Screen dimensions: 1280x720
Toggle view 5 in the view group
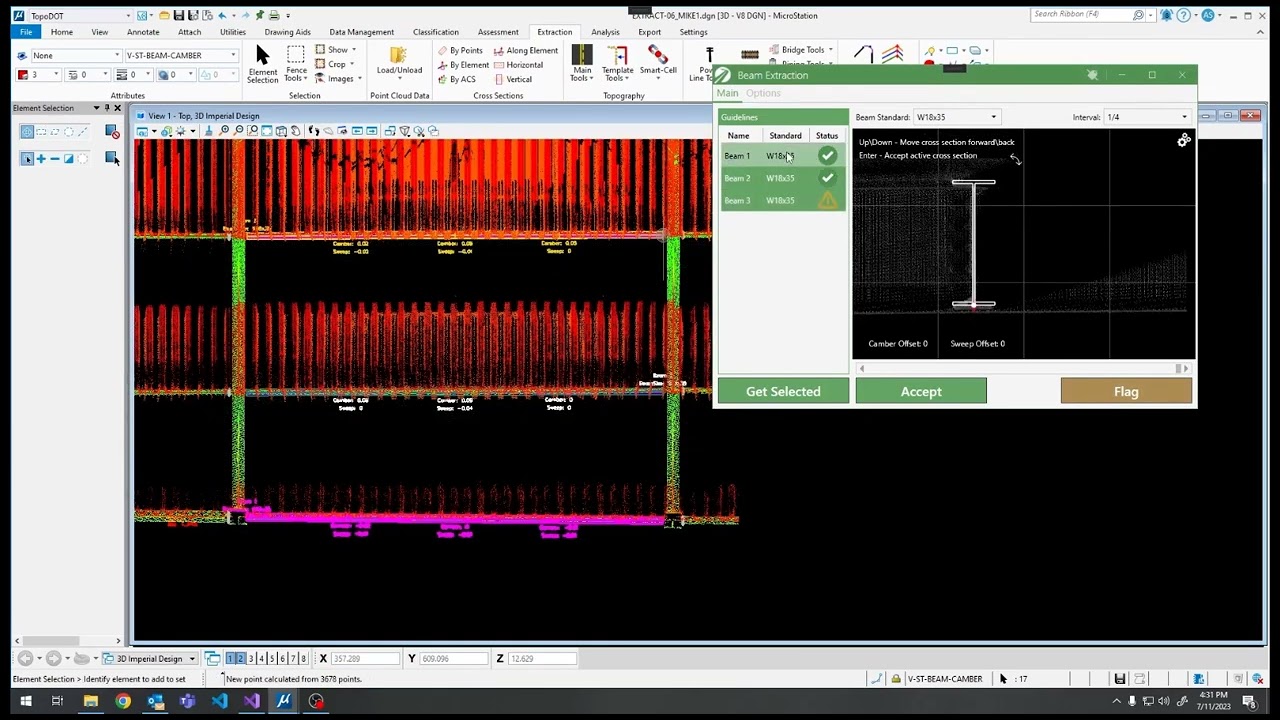click(x=272, y=658)
